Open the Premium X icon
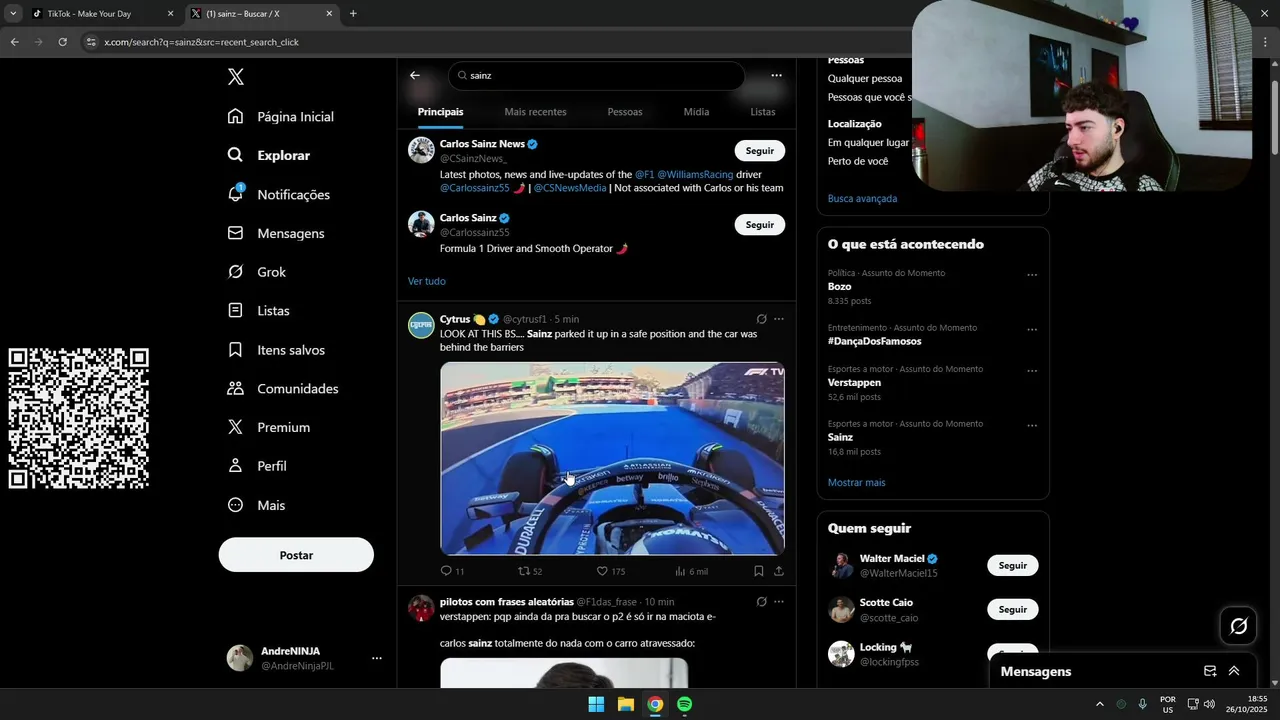This screenshot has height=720, width=1280. tap(235, 427)
